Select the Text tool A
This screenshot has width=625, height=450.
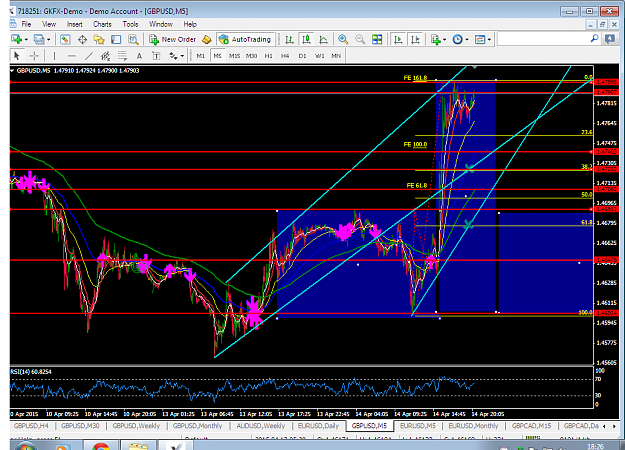139,56
